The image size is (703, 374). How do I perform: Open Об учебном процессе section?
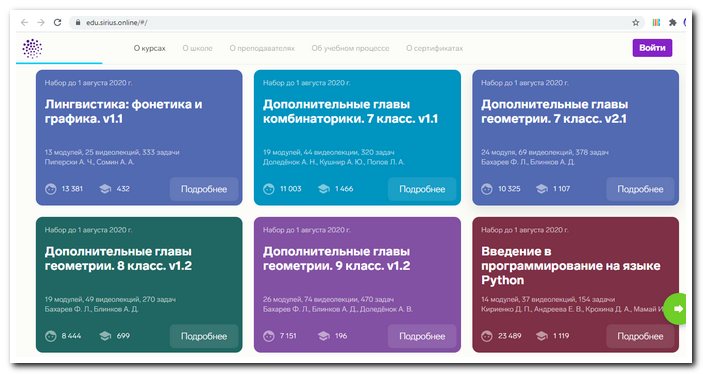point(350,48)
